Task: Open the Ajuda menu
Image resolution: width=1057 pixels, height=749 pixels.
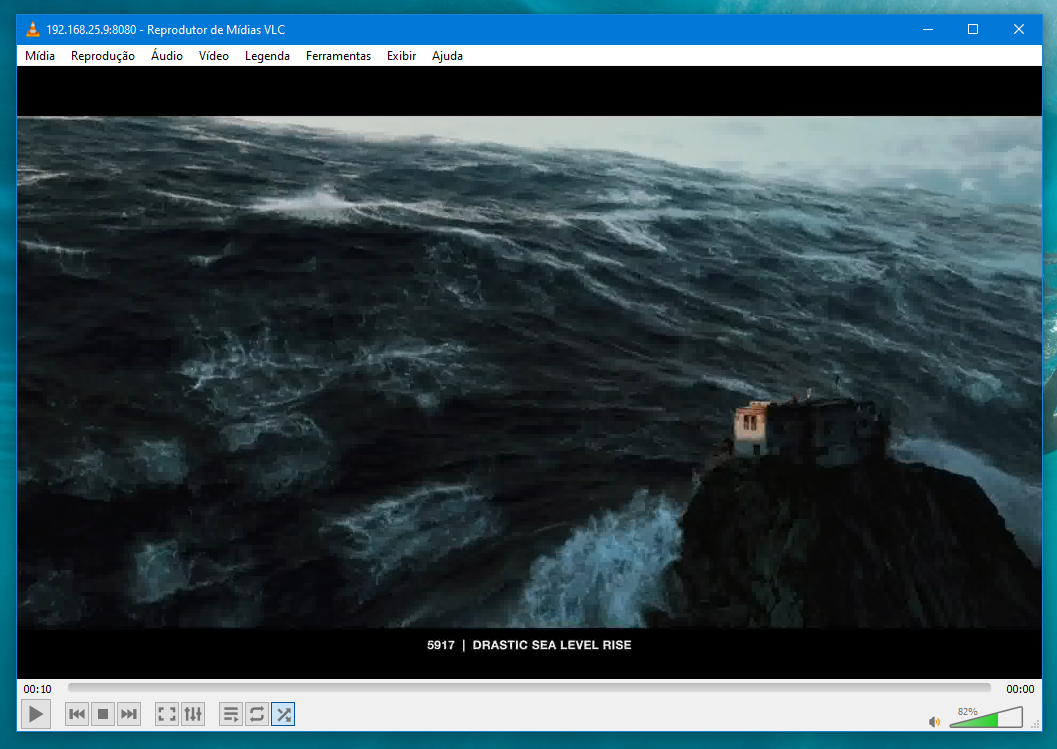Action: point(447,56)
